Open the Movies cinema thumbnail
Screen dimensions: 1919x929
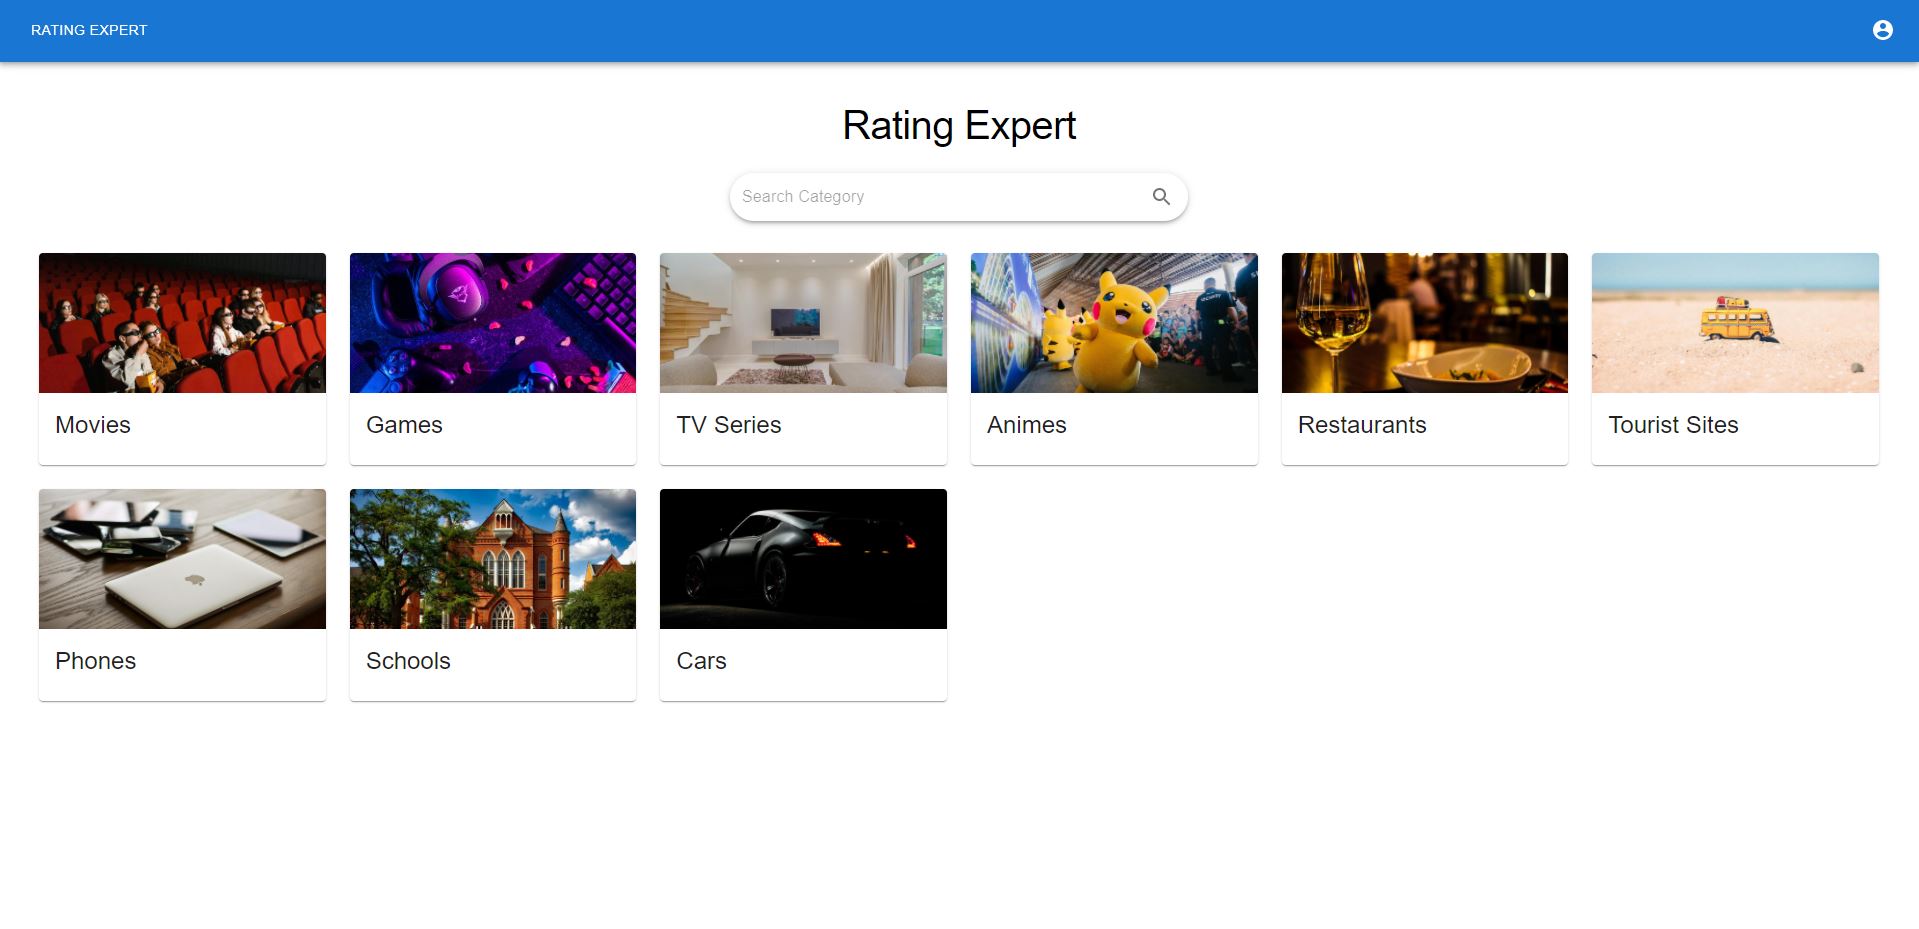tap(182, 323)
